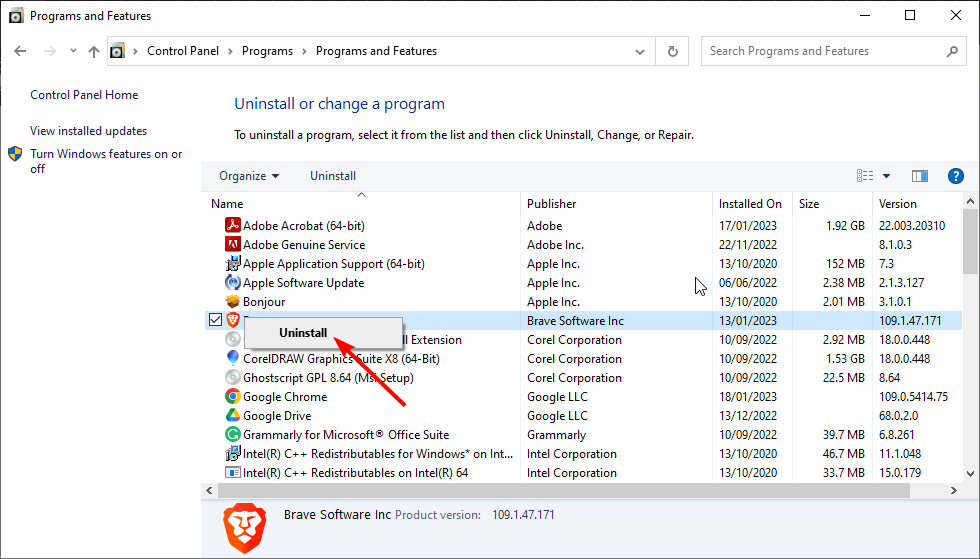Click the Grammarly publisher cell

(x=556, y=435)
